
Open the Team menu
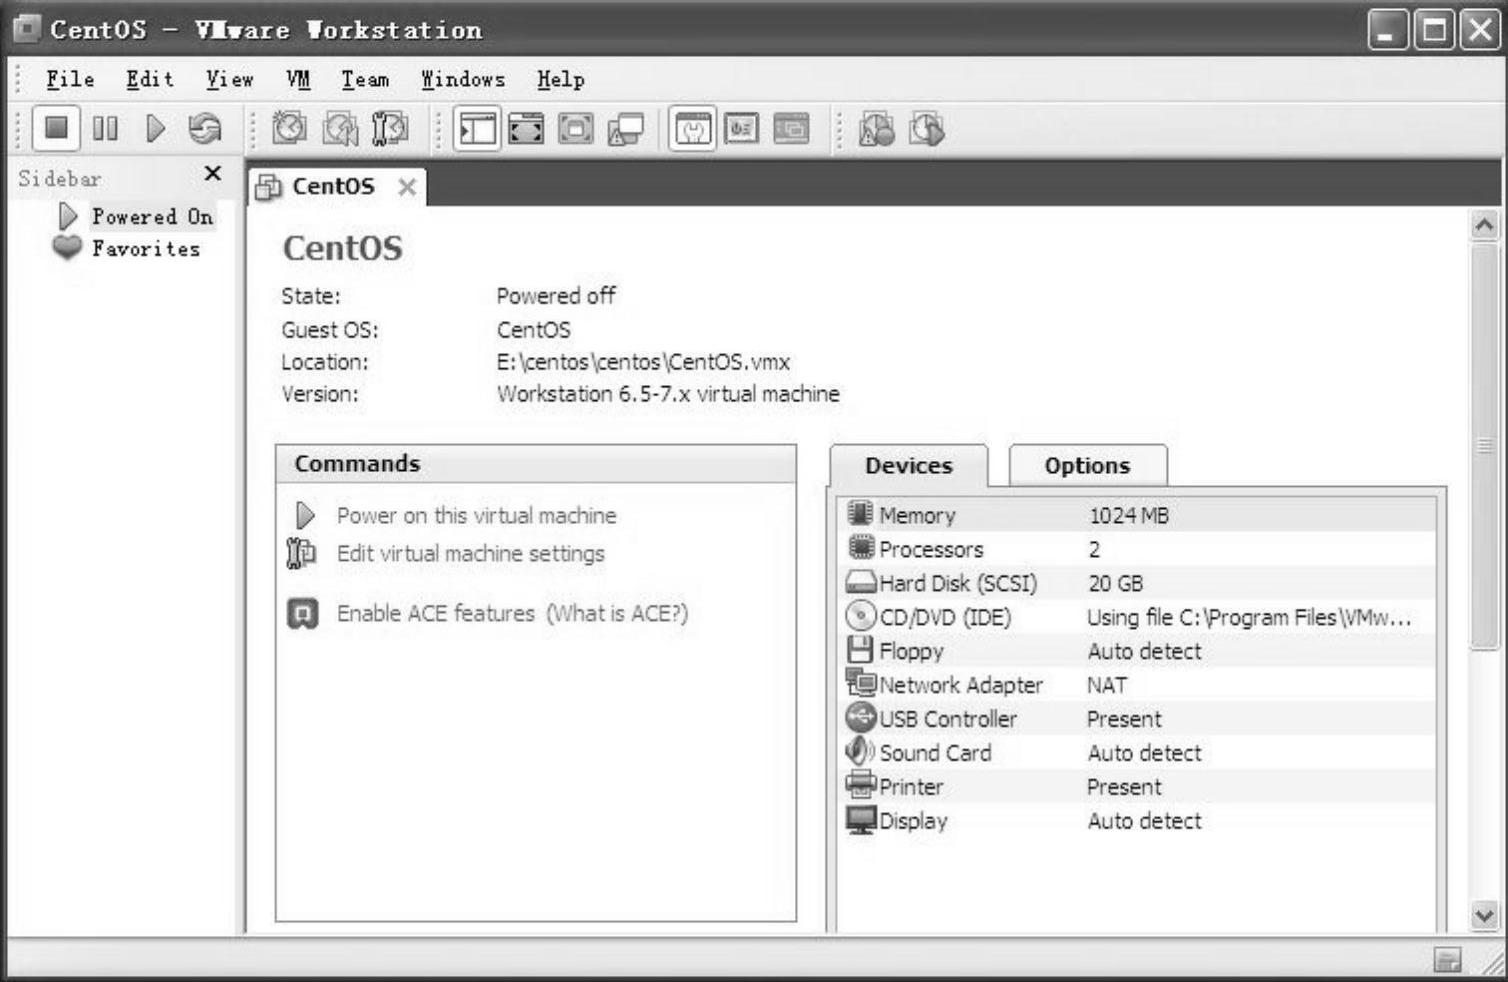point(365,79)
